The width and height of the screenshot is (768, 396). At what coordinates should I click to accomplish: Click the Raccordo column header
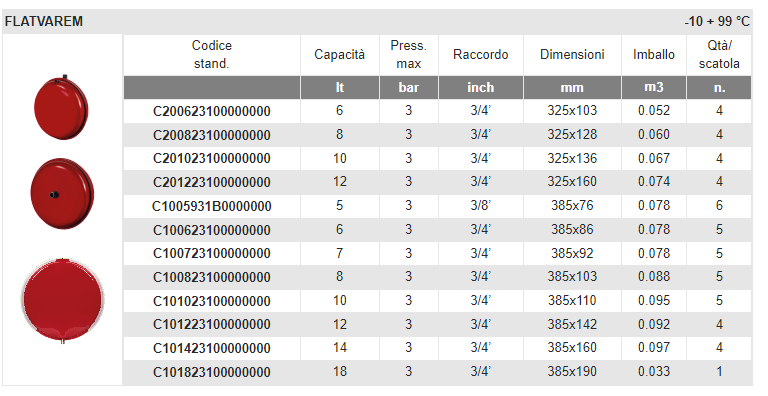coord(480,54)
